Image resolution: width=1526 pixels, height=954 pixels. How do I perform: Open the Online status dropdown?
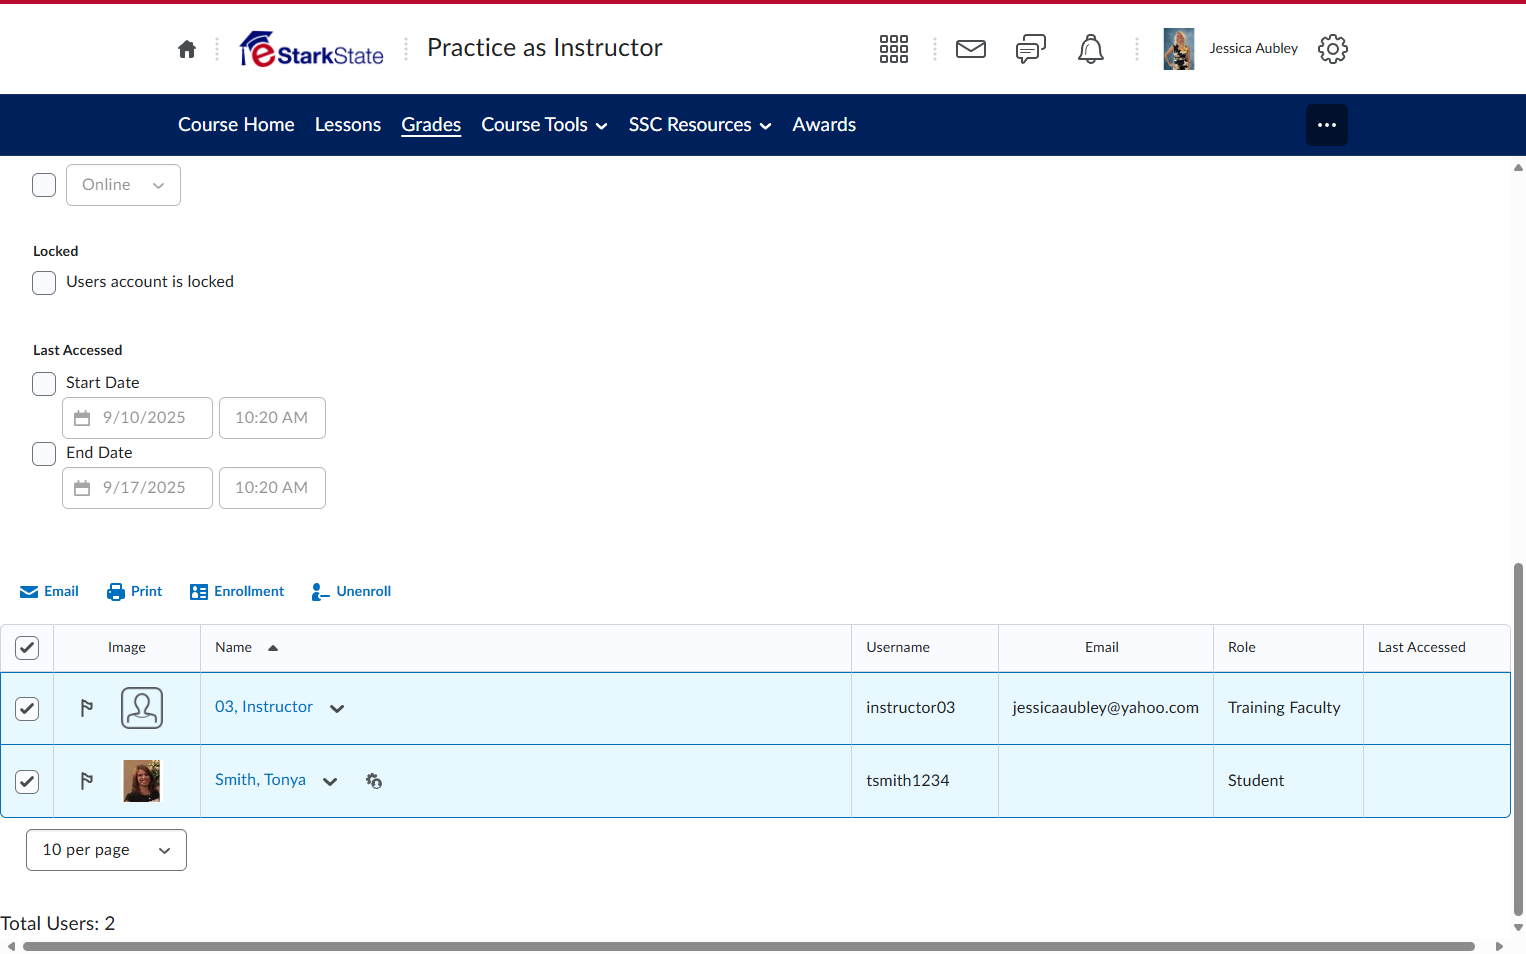coord(123,185)
